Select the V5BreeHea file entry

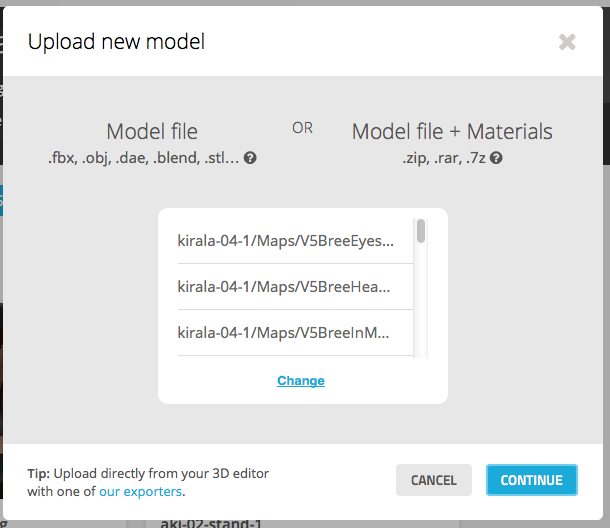(295, 287)
